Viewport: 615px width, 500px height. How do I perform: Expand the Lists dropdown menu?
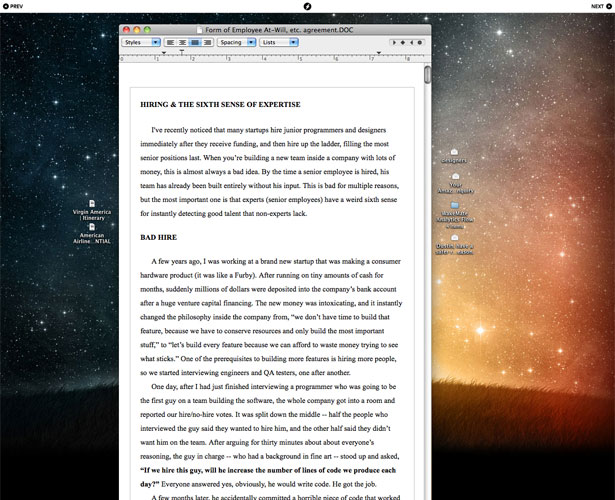279,42
